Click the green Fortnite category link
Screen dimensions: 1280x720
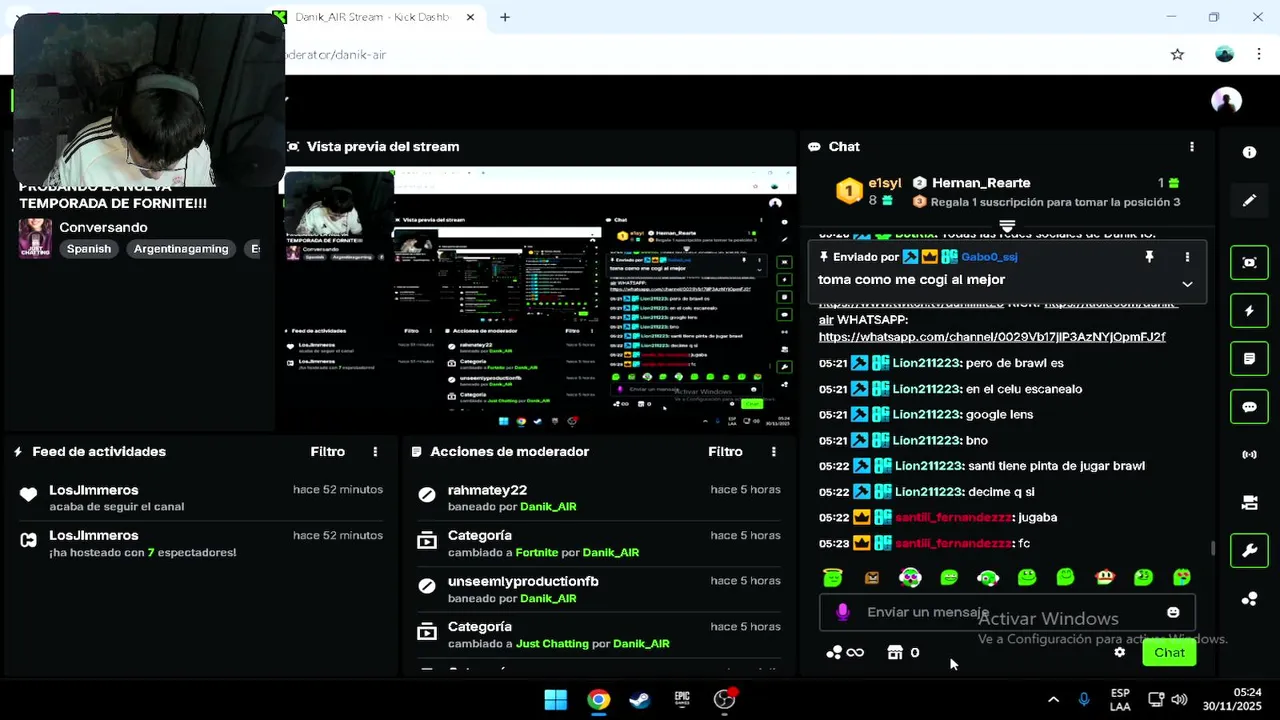536,552
